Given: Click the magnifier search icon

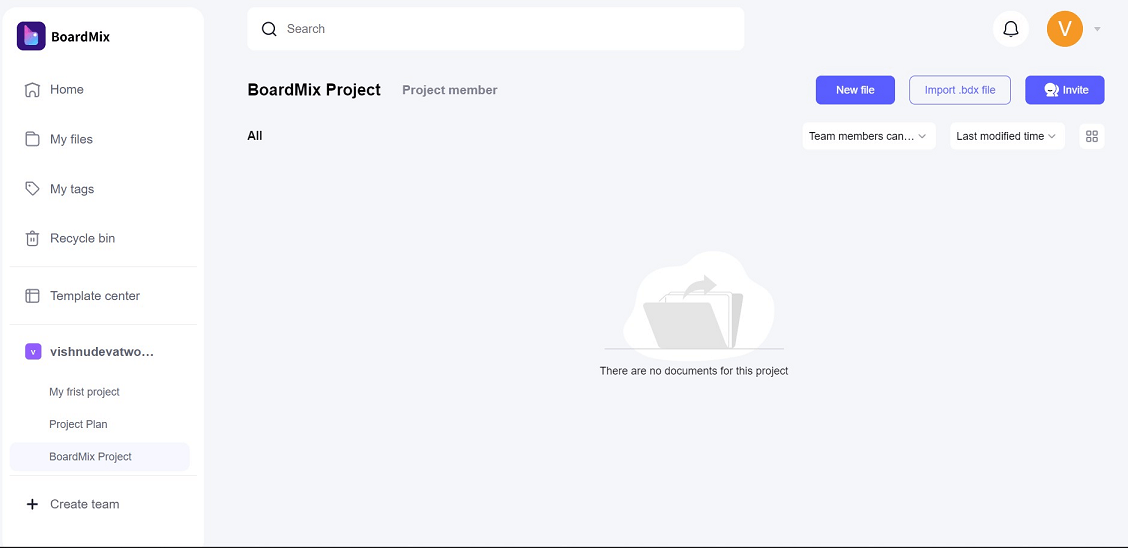Looking at the screenshot, I should click(x=269, y=29).
